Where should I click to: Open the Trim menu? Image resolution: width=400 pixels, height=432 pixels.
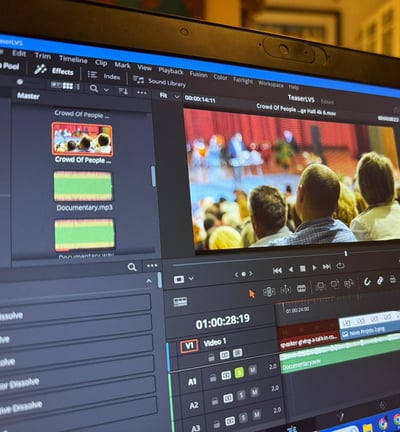click(43, 56)
